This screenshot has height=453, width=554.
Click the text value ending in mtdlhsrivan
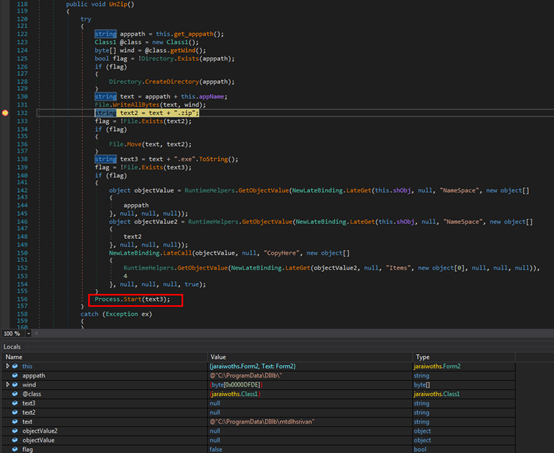click(262, 421)
